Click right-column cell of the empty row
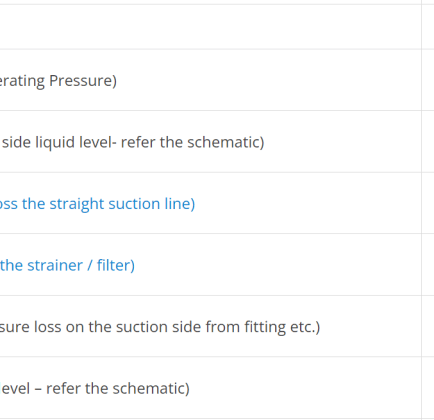 point(428,27)
